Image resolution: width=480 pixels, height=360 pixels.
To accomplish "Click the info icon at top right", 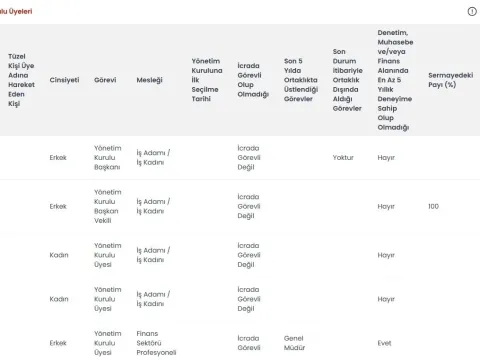I will 472,12.
